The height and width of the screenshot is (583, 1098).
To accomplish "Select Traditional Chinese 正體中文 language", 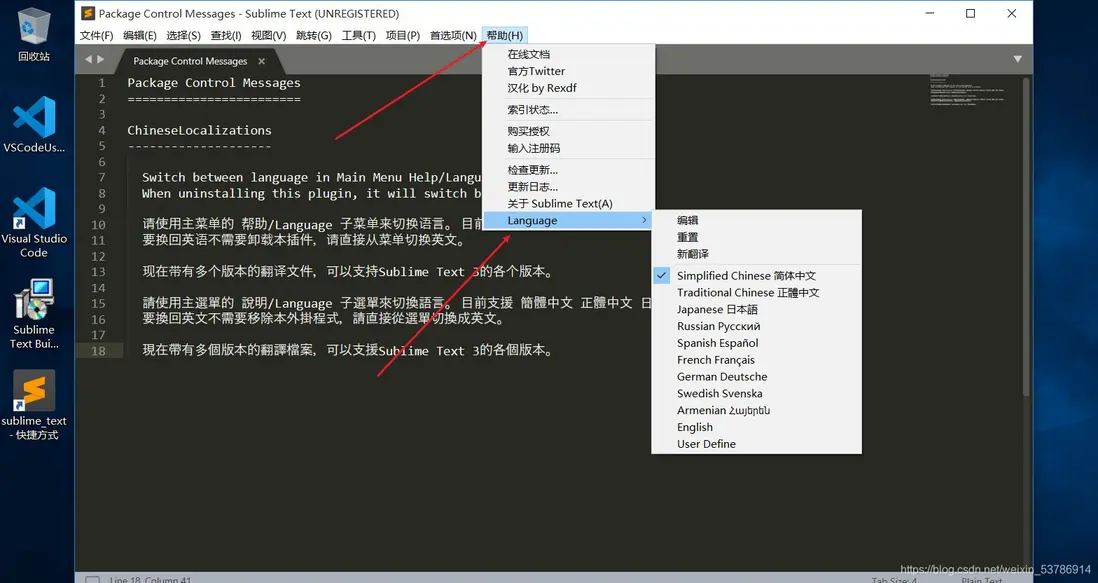I will coord(756,292).
